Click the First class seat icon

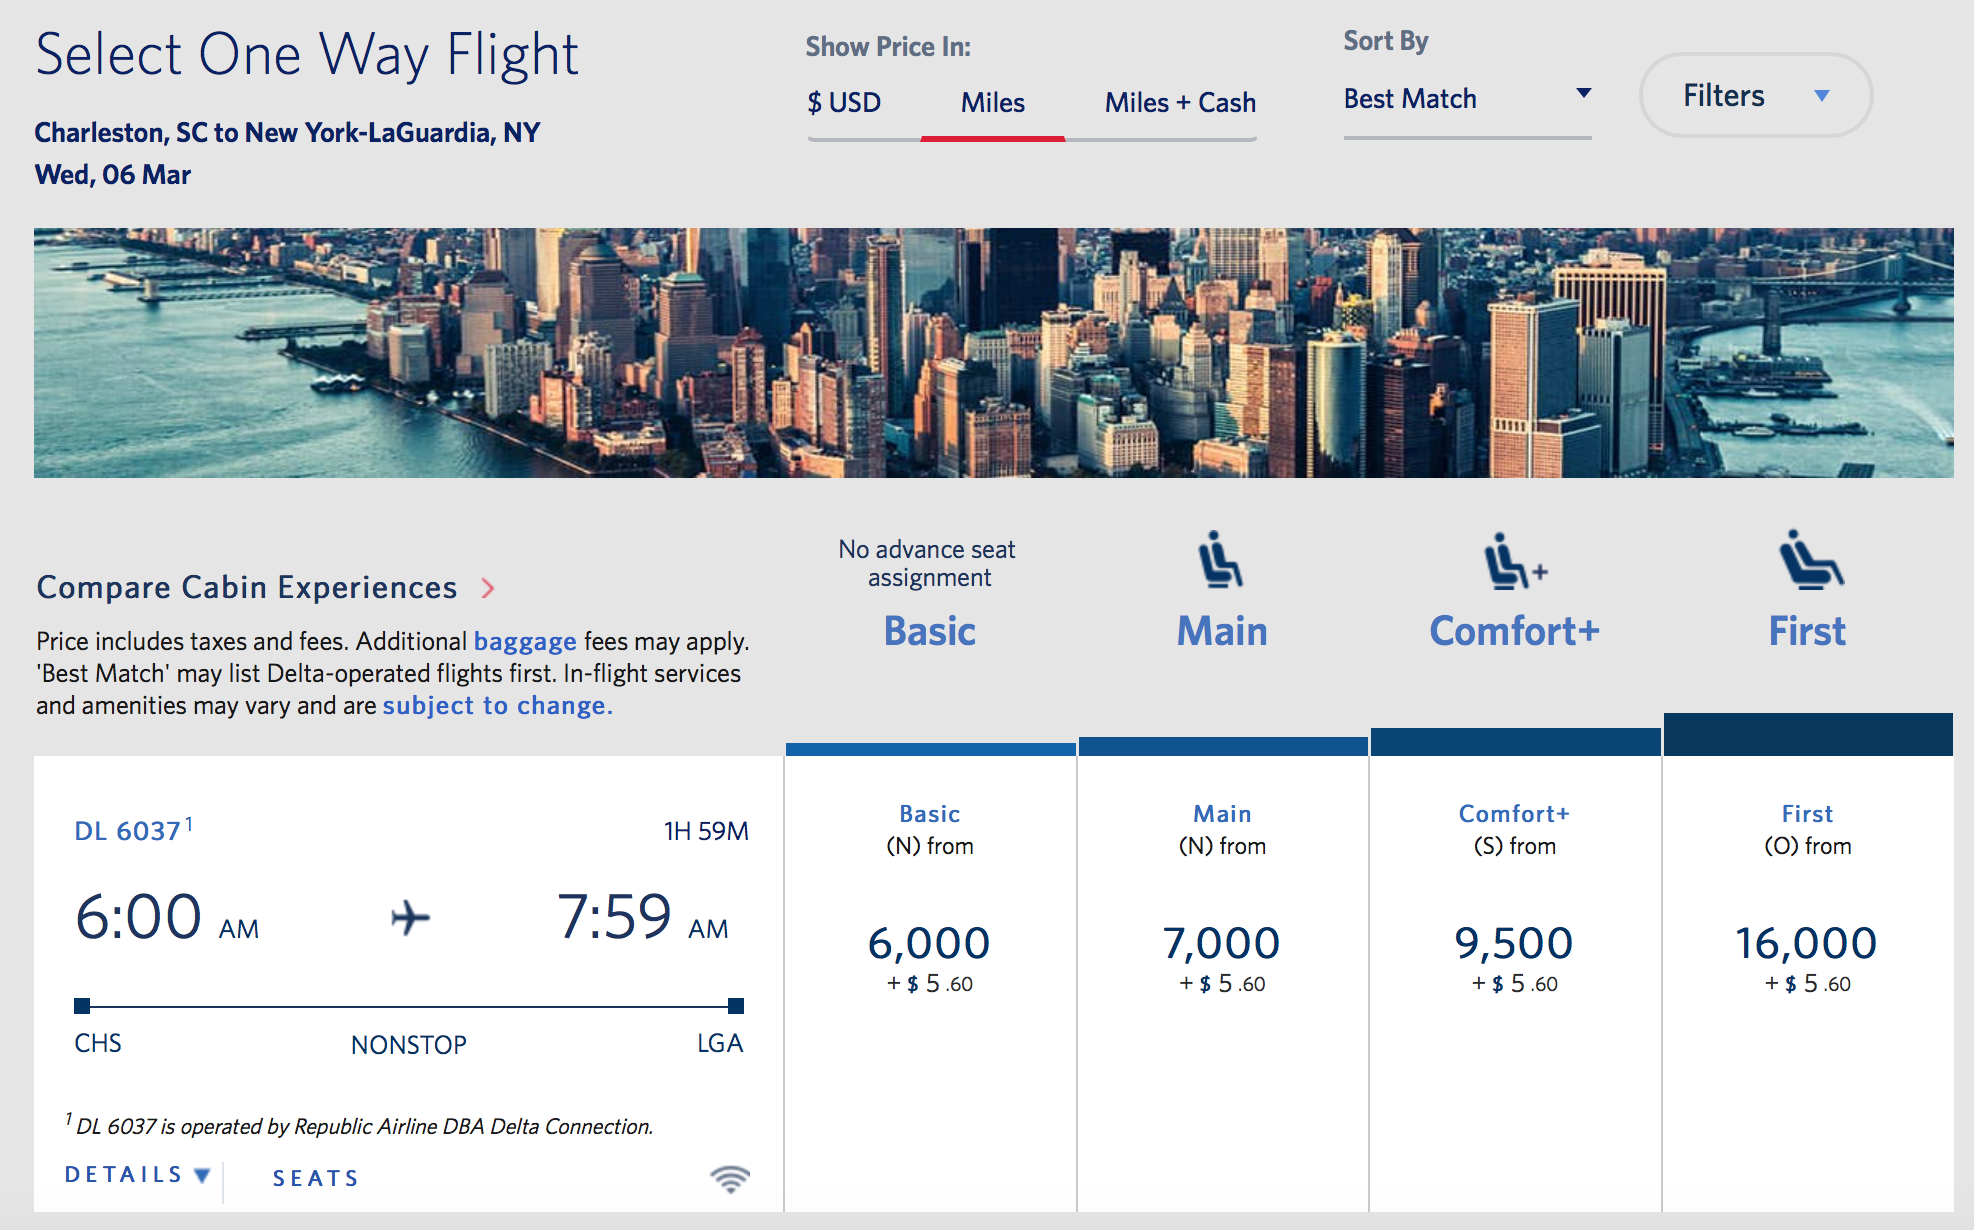(1811, 559)
